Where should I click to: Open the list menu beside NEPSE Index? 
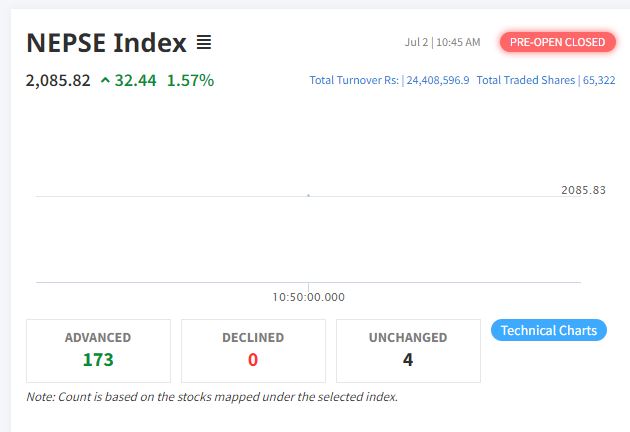pos(204,43)
